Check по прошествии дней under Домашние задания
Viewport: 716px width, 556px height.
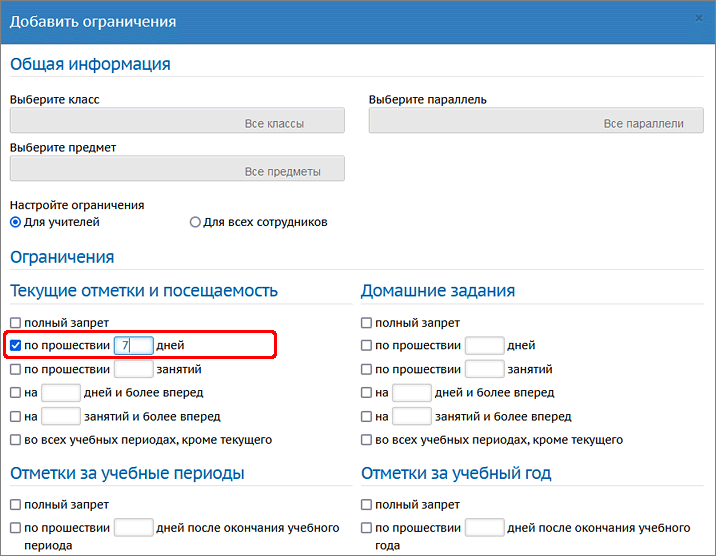[367, 346]
